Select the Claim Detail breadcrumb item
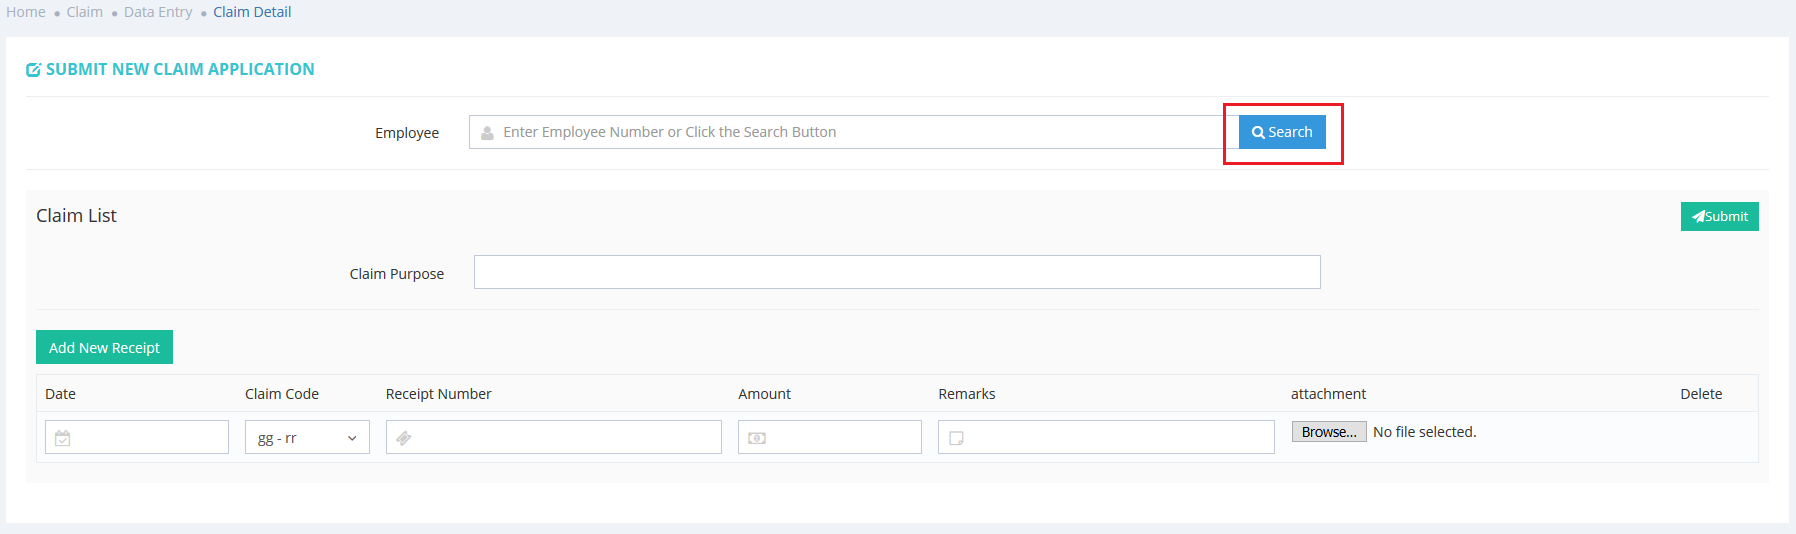 (x=252, y=12)
